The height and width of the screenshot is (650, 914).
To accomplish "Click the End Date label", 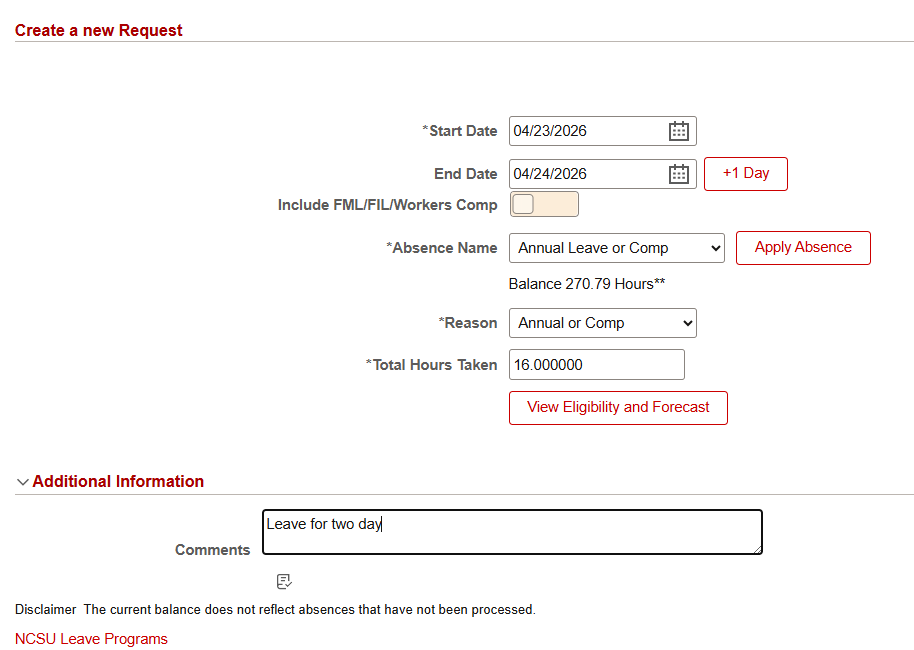I will 466,174.
